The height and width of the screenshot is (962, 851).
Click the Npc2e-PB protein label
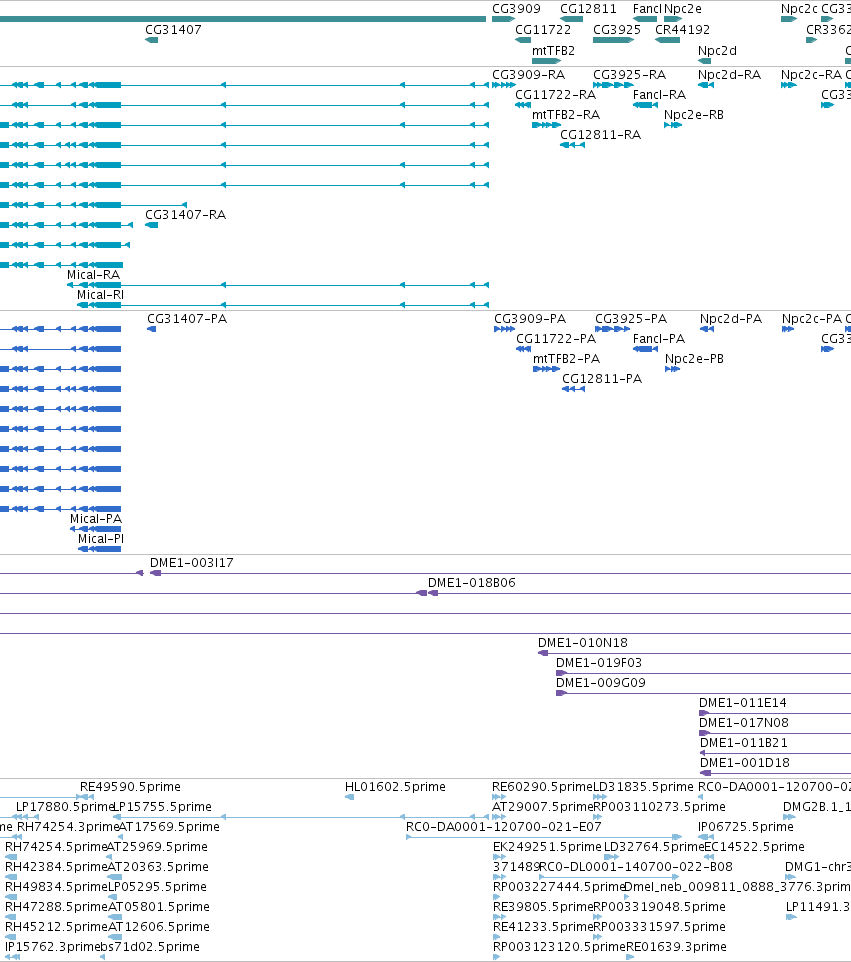tap(694, 359)
